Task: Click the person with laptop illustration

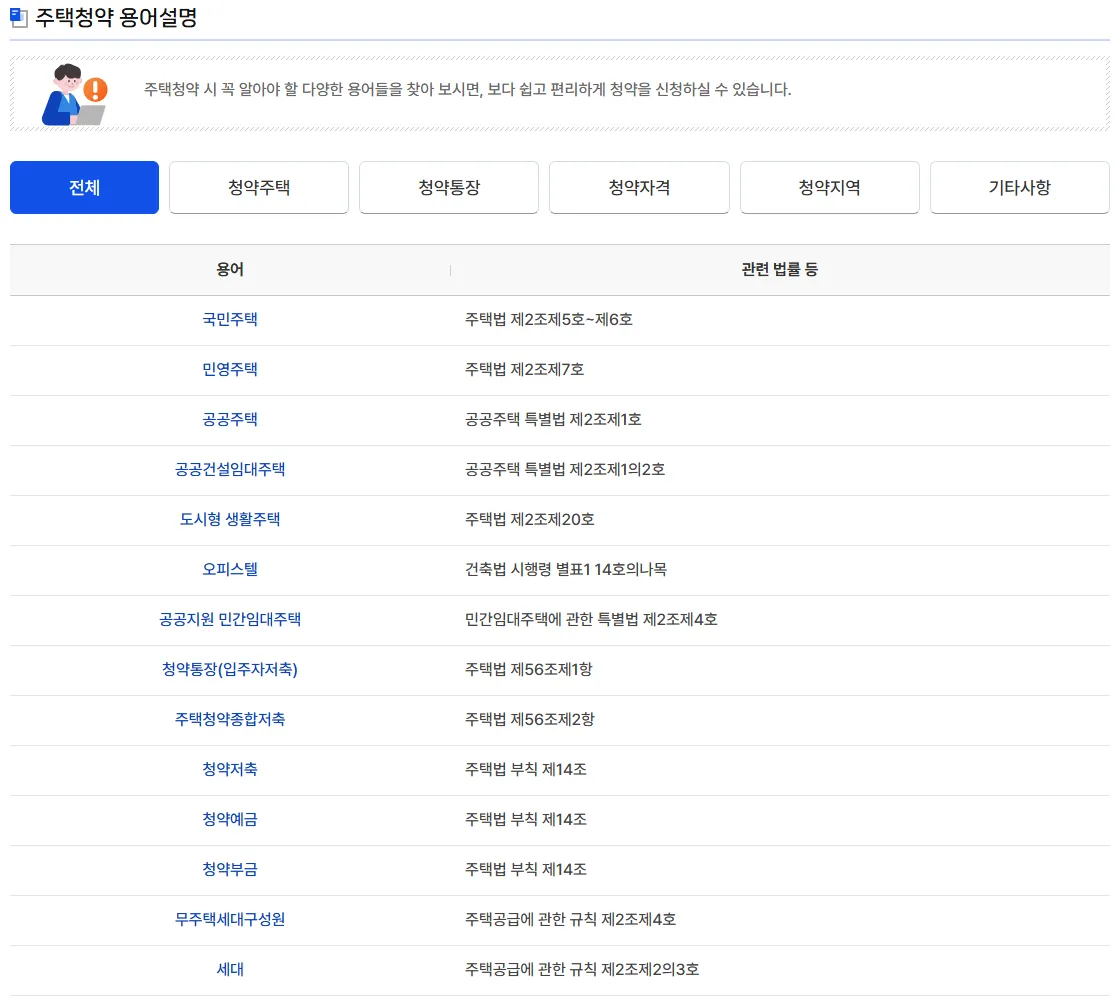Action: [74, 94]
